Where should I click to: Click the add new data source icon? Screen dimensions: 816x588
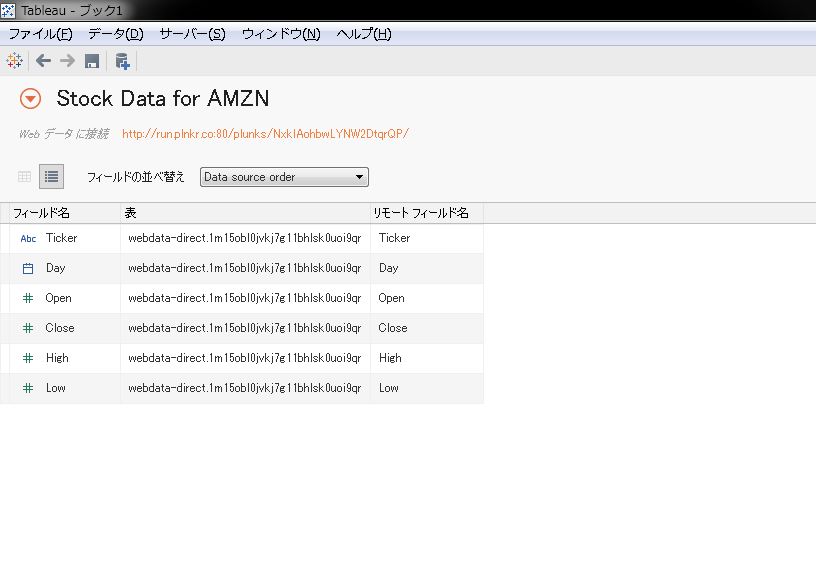121,60
